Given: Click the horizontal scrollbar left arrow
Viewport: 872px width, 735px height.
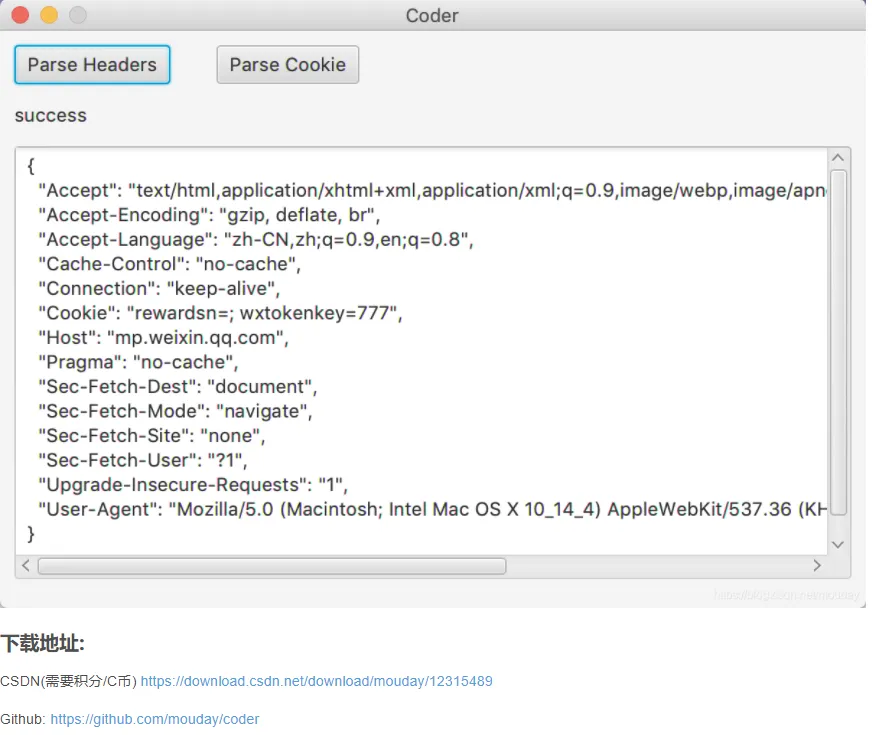Looking at the screenshot, I should click(26, 566).
